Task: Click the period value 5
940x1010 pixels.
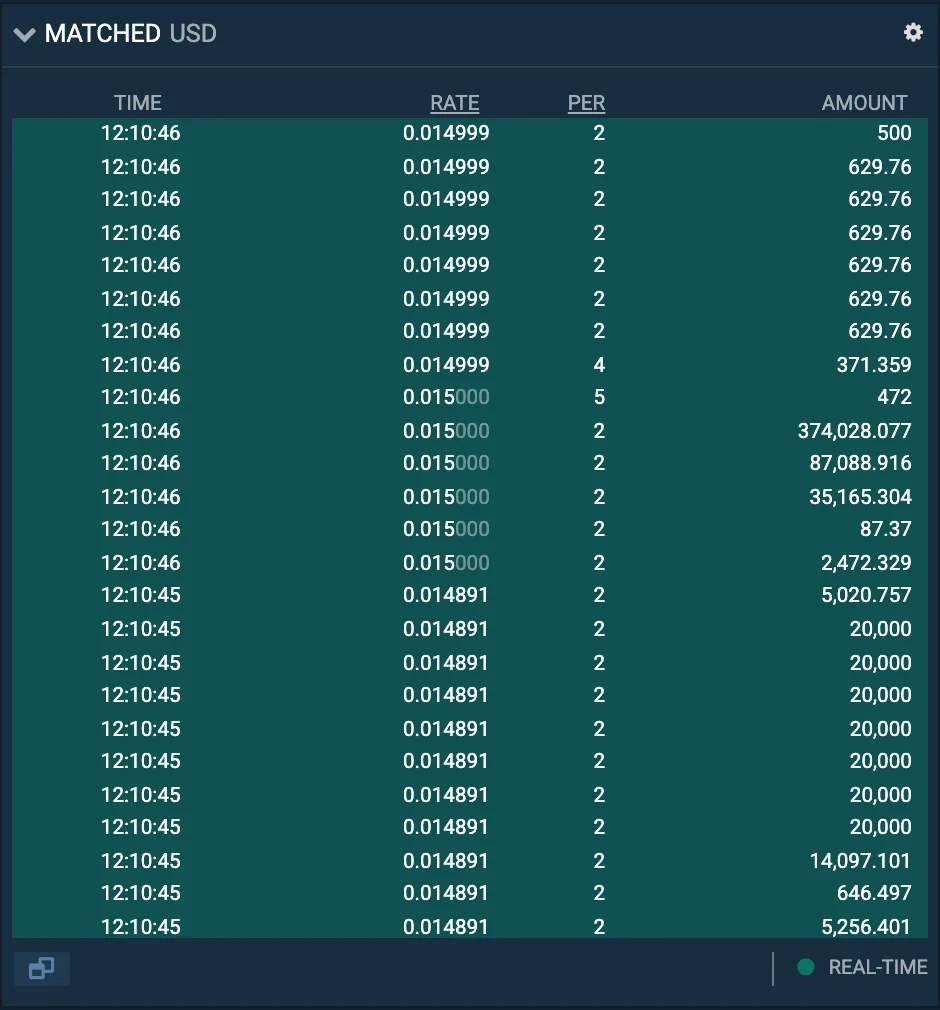Action: pos(599,397)
